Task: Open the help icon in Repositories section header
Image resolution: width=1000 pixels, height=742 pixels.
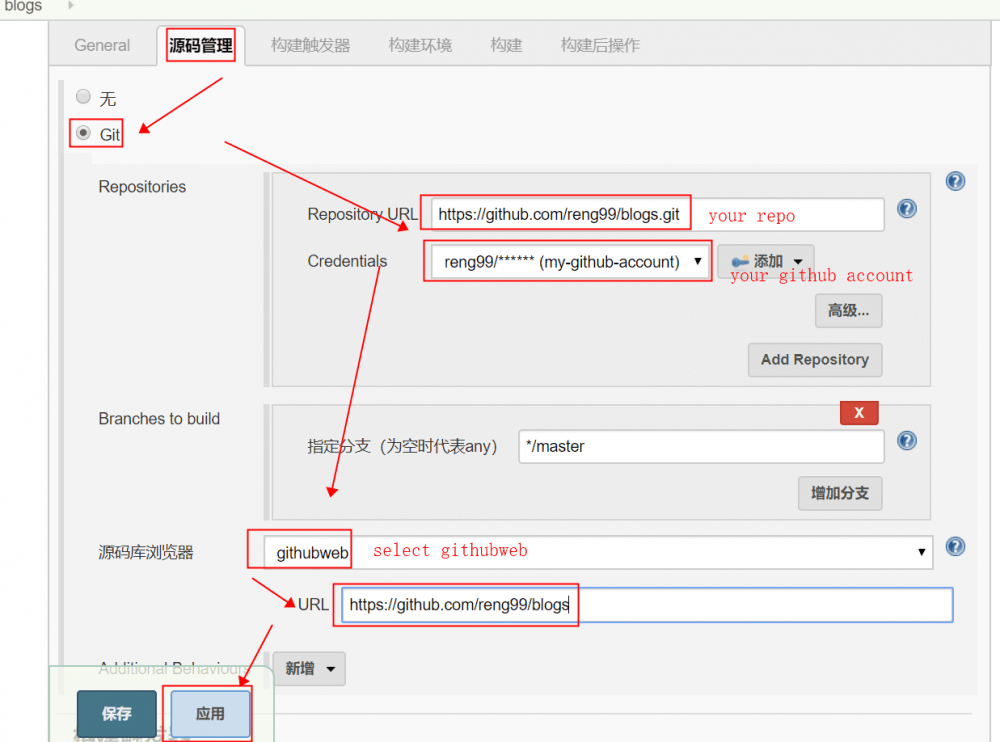Action: pyautogui.click(x=955, y=181)
